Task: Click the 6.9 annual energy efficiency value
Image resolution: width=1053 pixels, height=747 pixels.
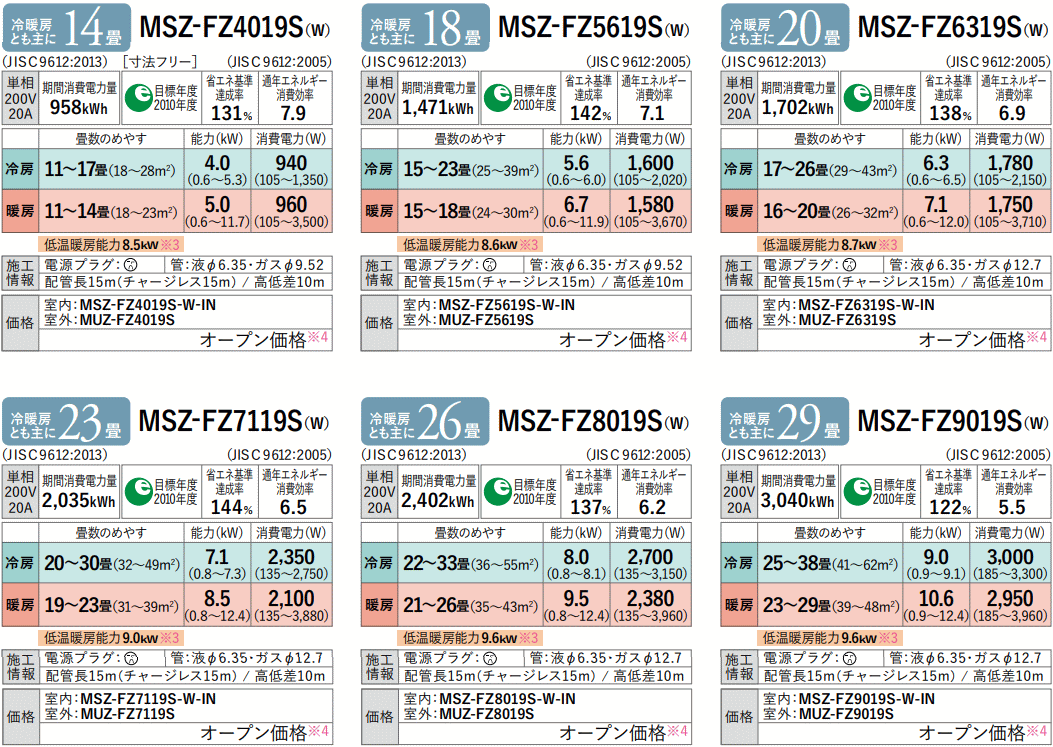Action: (1012, 113)
